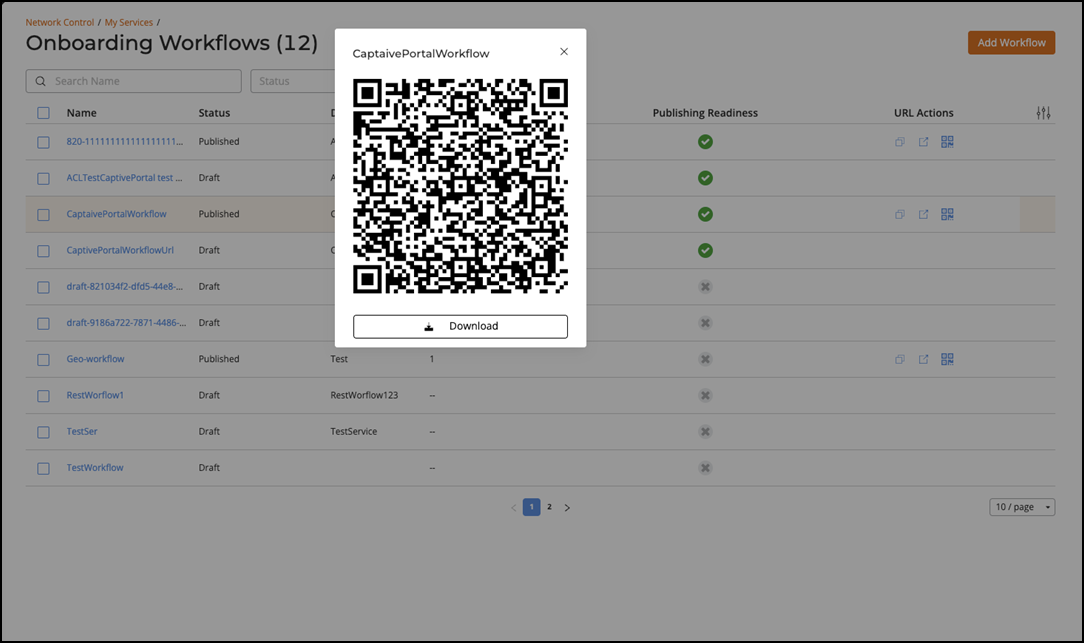Click the Add Workflow button
This screenshot has height=643, width=1084.
pos(1011,43)
